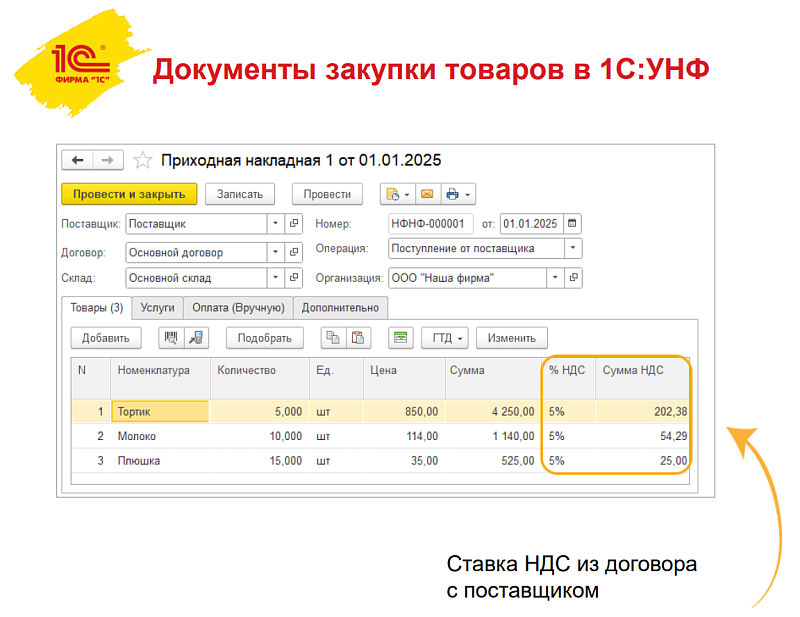
Task: Open Поставщик record via open-link icon
Action: (294, 224)
